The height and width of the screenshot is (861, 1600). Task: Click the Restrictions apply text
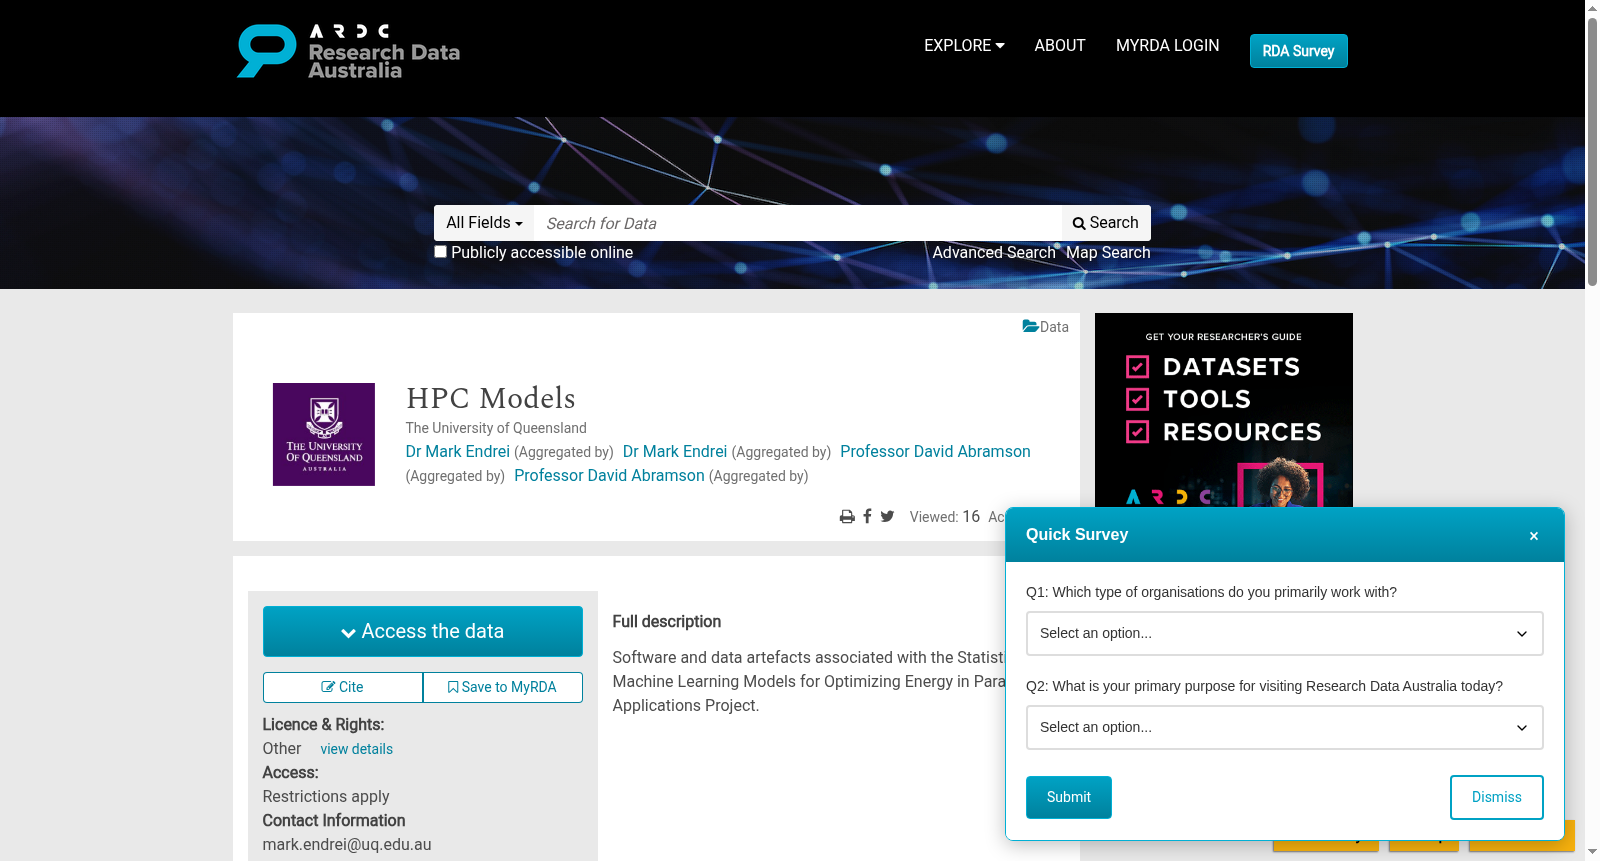(x=326, y=797)
